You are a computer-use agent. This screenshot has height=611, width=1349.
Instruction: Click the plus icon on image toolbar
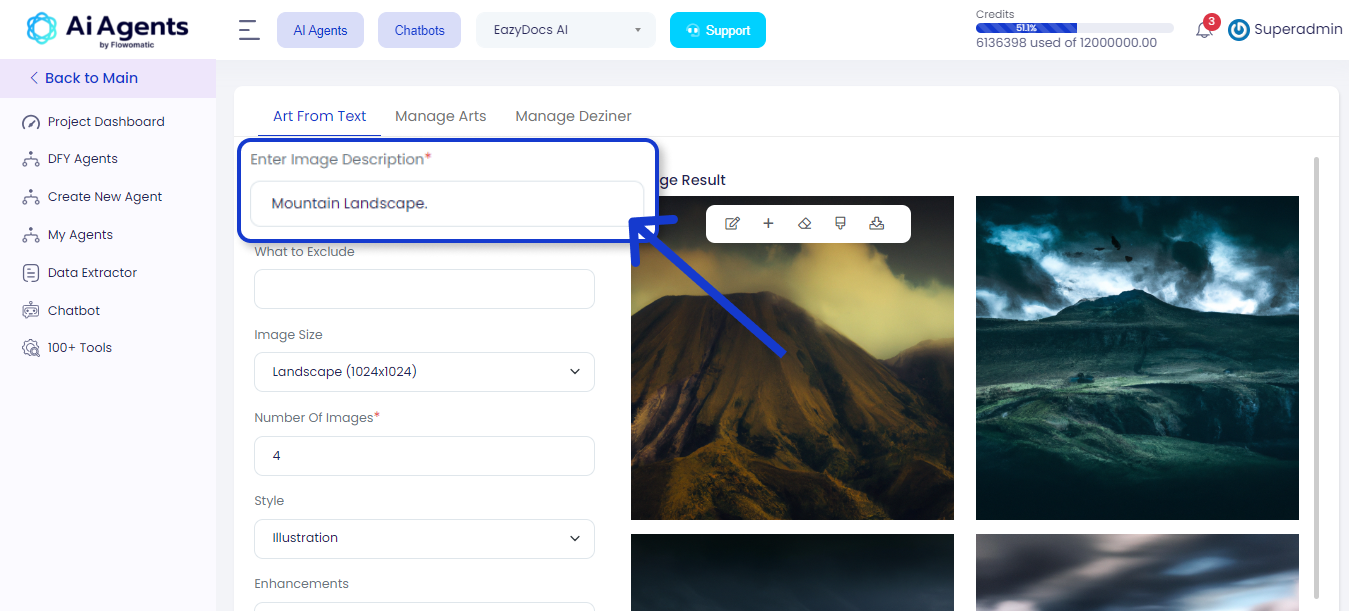(x=768, y=224)
